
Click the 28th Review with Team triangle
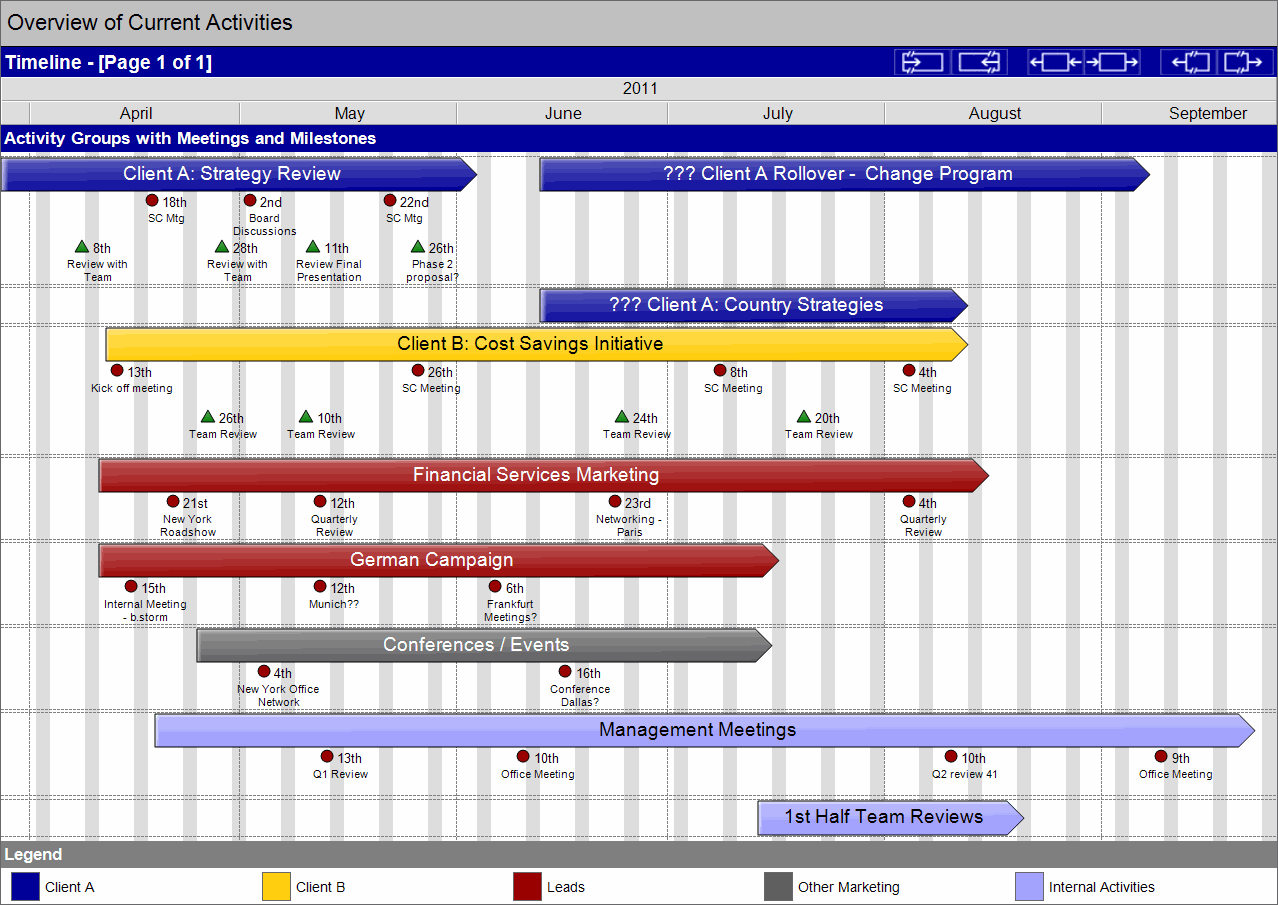(x=222, y=247)
